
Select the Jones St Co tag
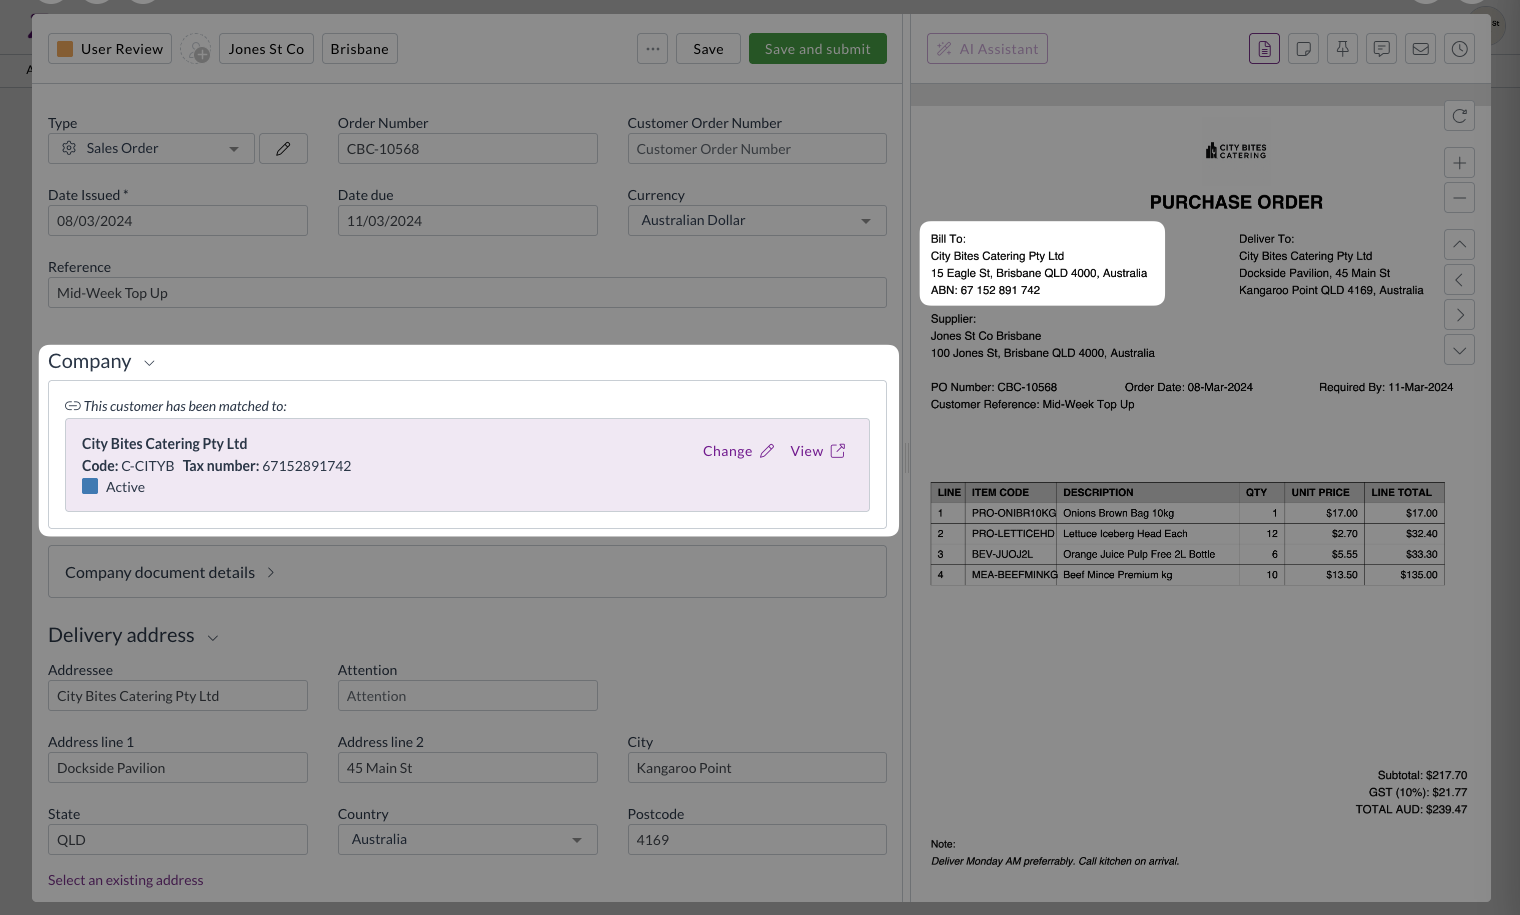click(x=266, y=49)
